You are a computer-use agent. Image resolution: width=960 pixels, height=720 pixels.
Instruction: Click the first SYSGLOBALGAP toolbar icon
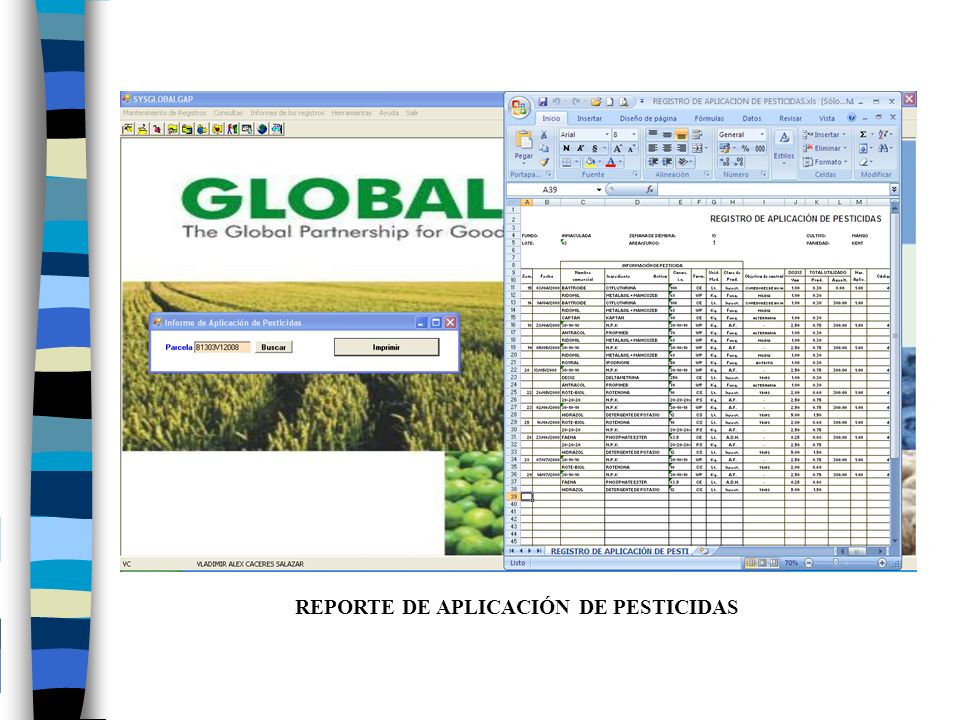tap(128, 129)
